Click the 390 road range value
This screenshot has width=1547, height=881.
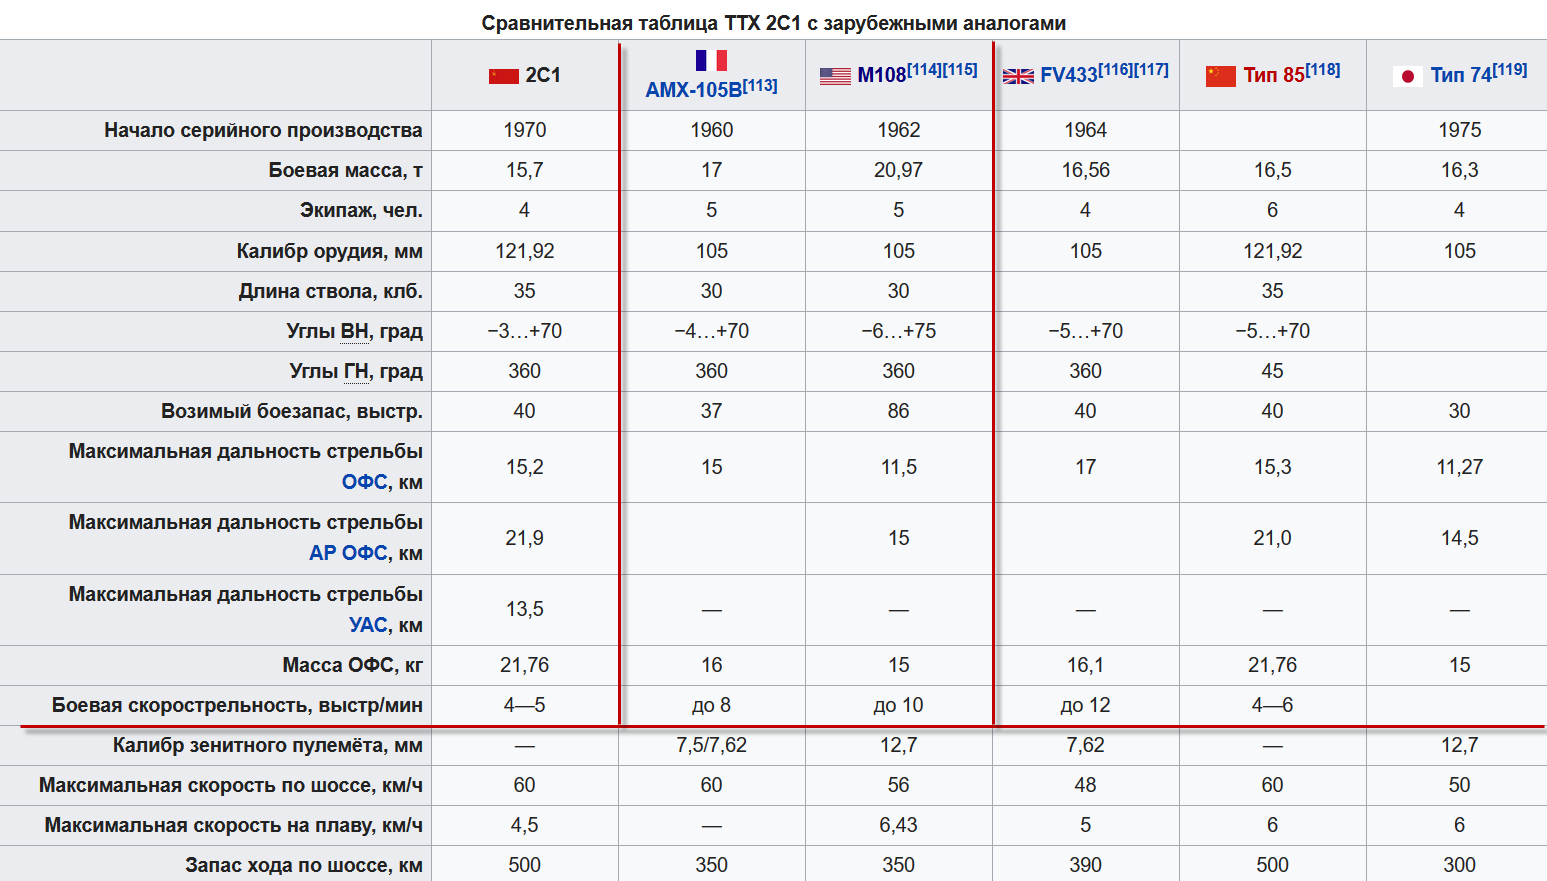1086,865
